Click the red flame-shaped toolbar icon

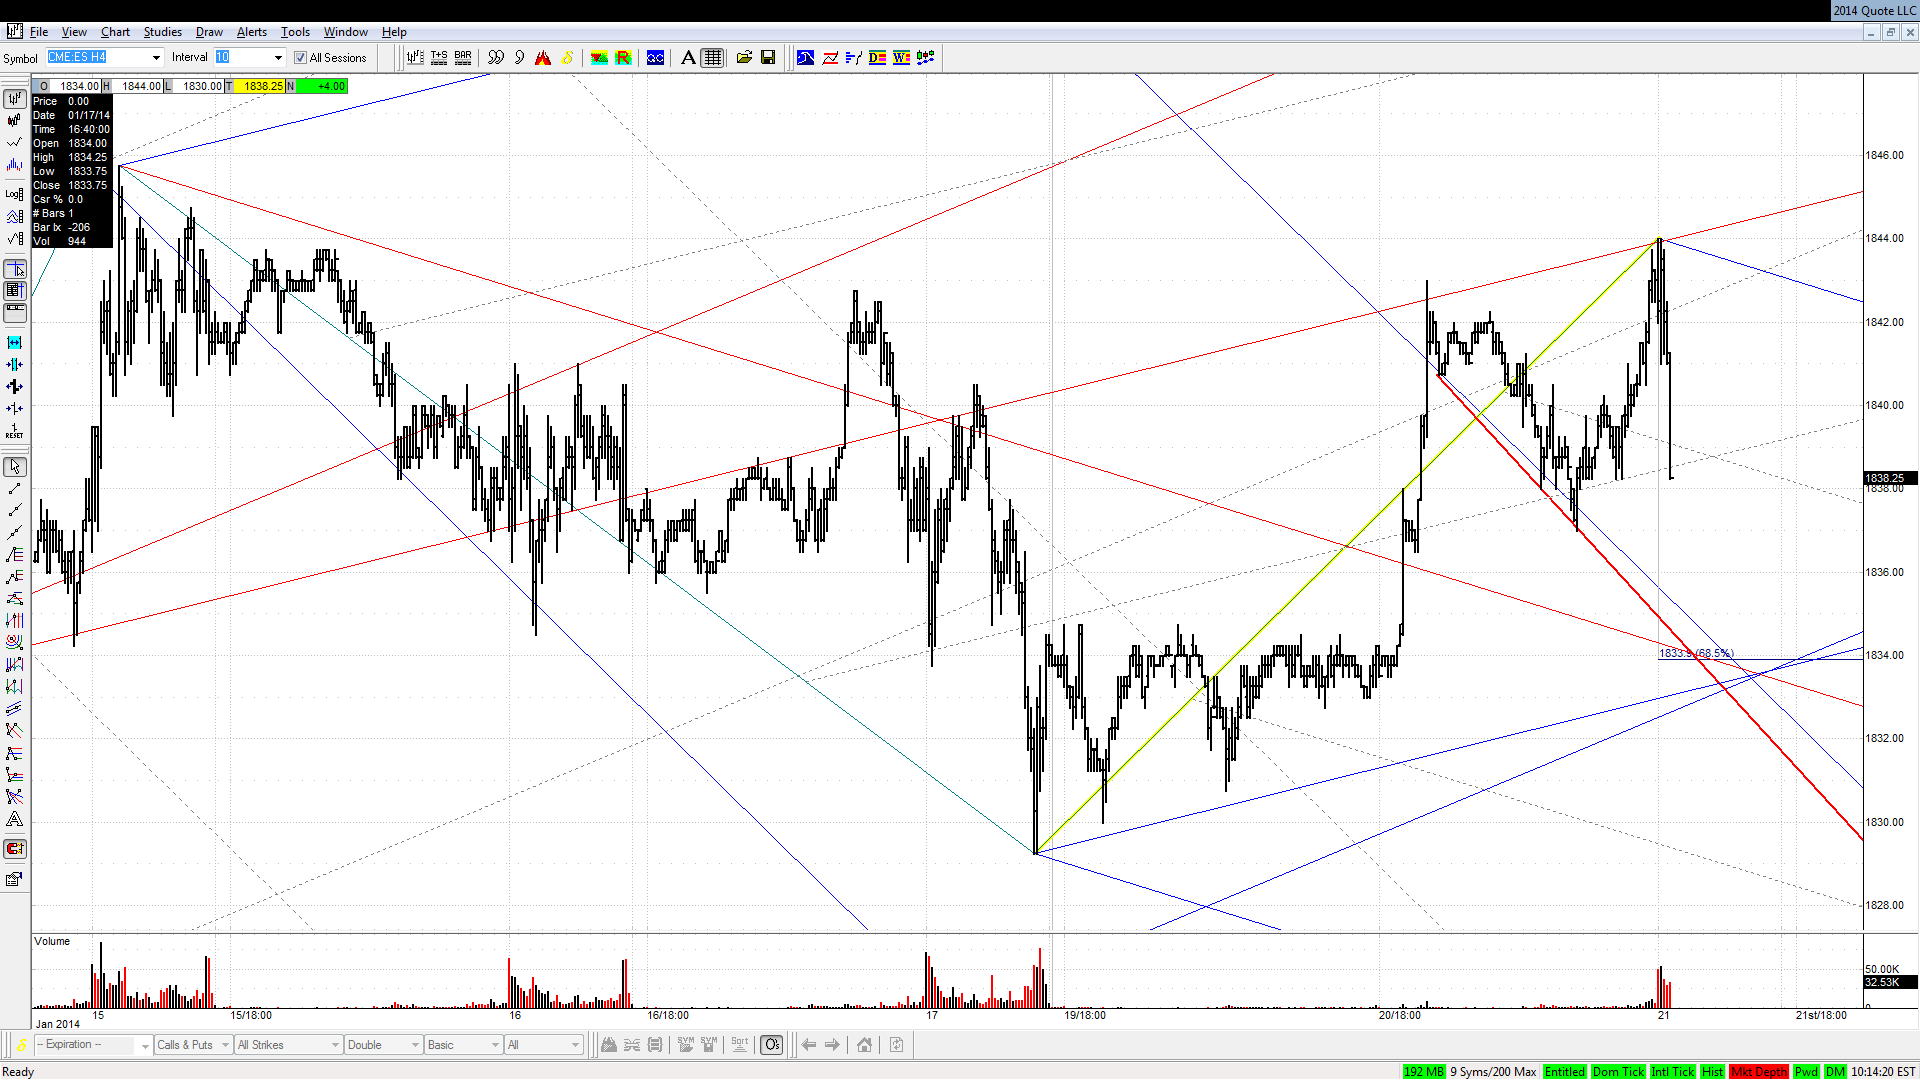543,58
